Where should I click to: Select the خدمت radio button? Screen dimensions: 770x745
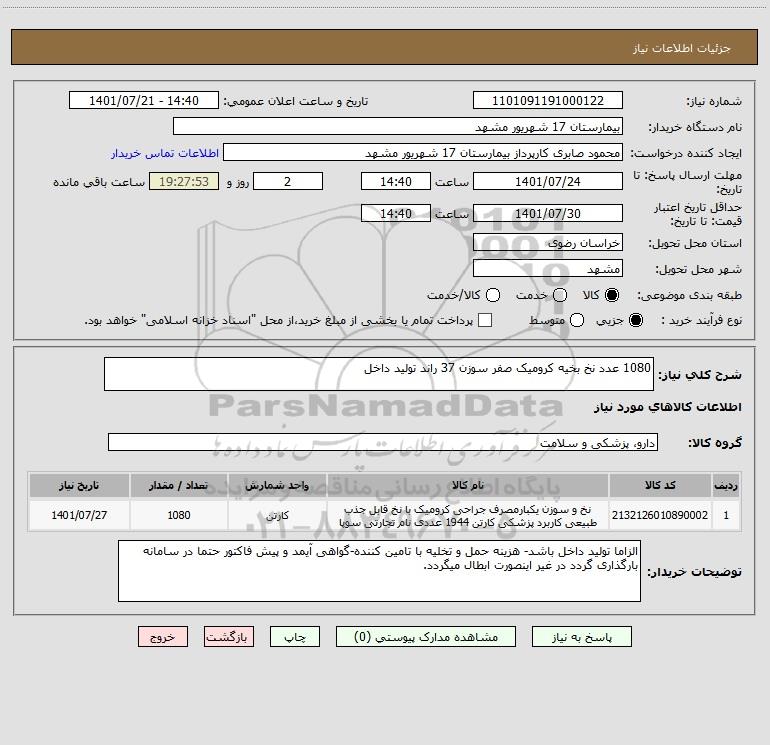click(560, 295)
